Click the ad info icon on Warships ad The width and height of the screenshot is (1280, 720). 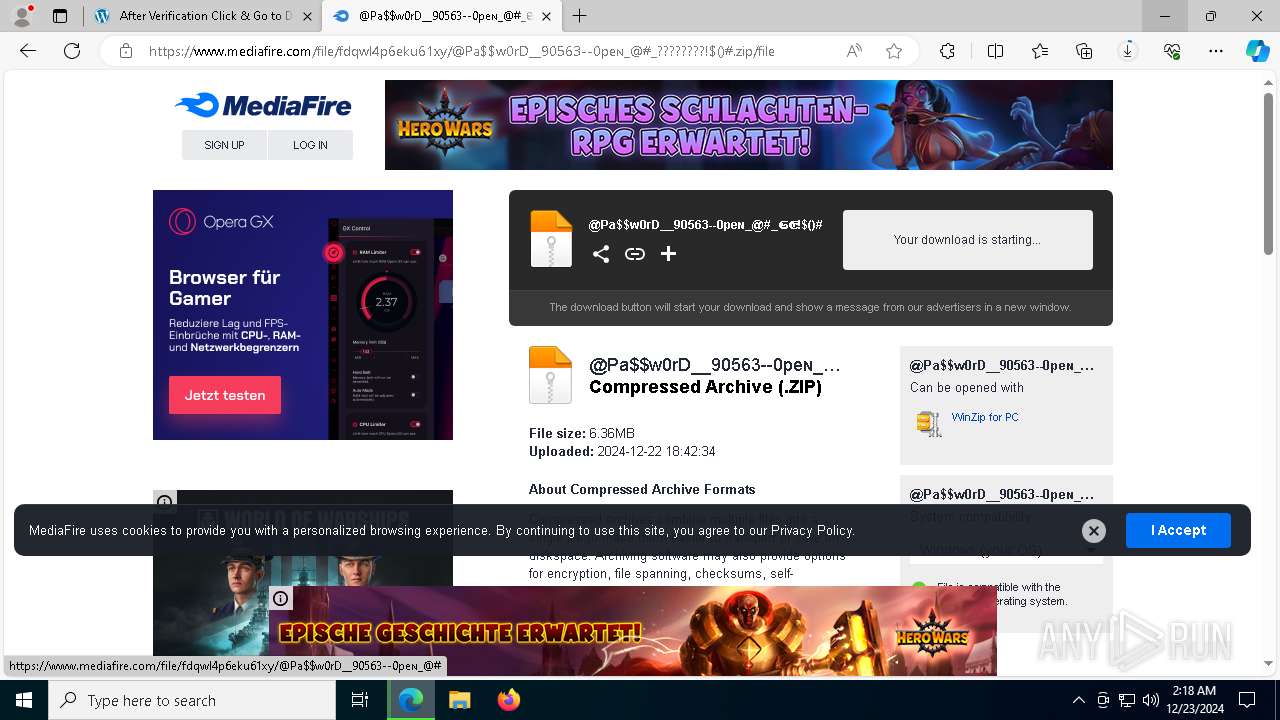click(165, 501)
